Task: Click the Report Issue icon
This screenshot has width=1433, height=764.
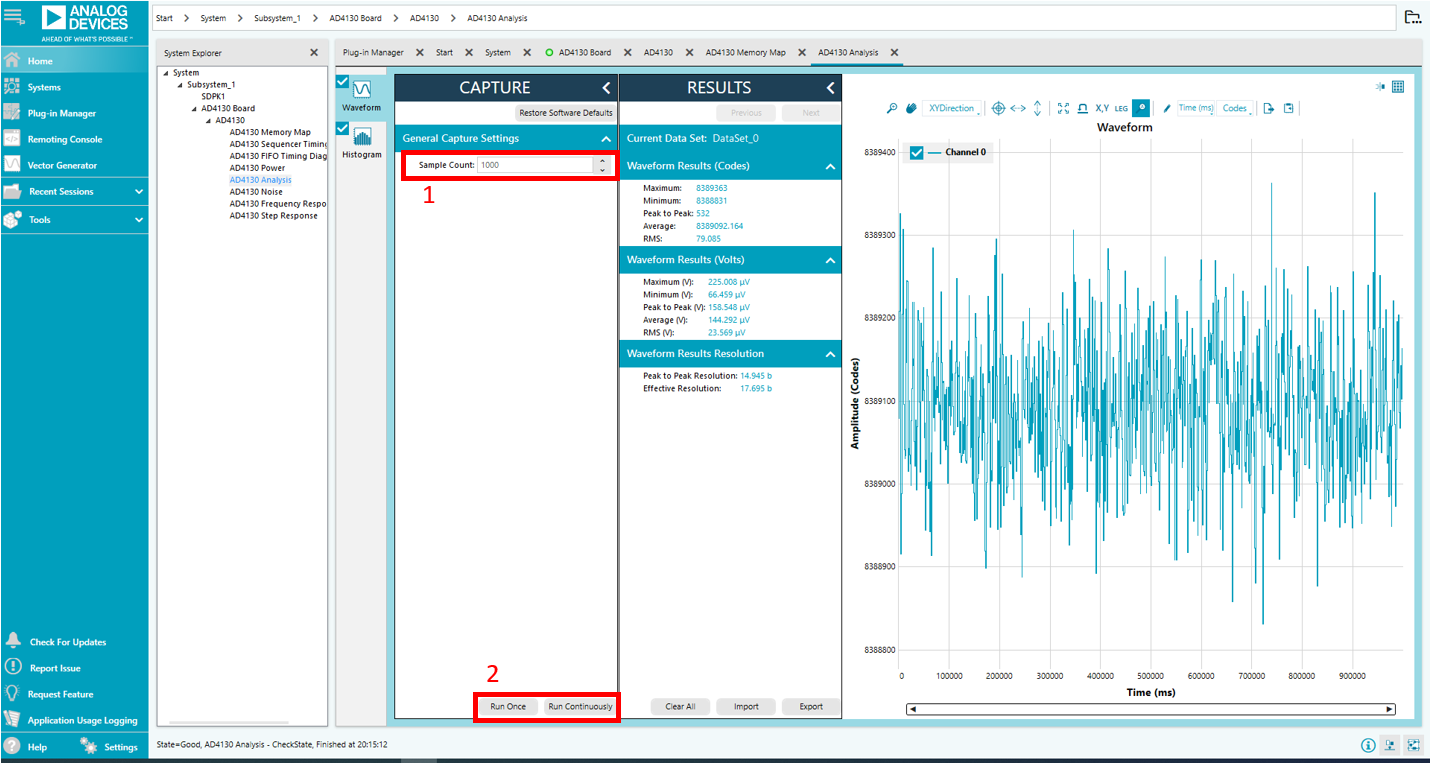Action: [x=13, y=667]
